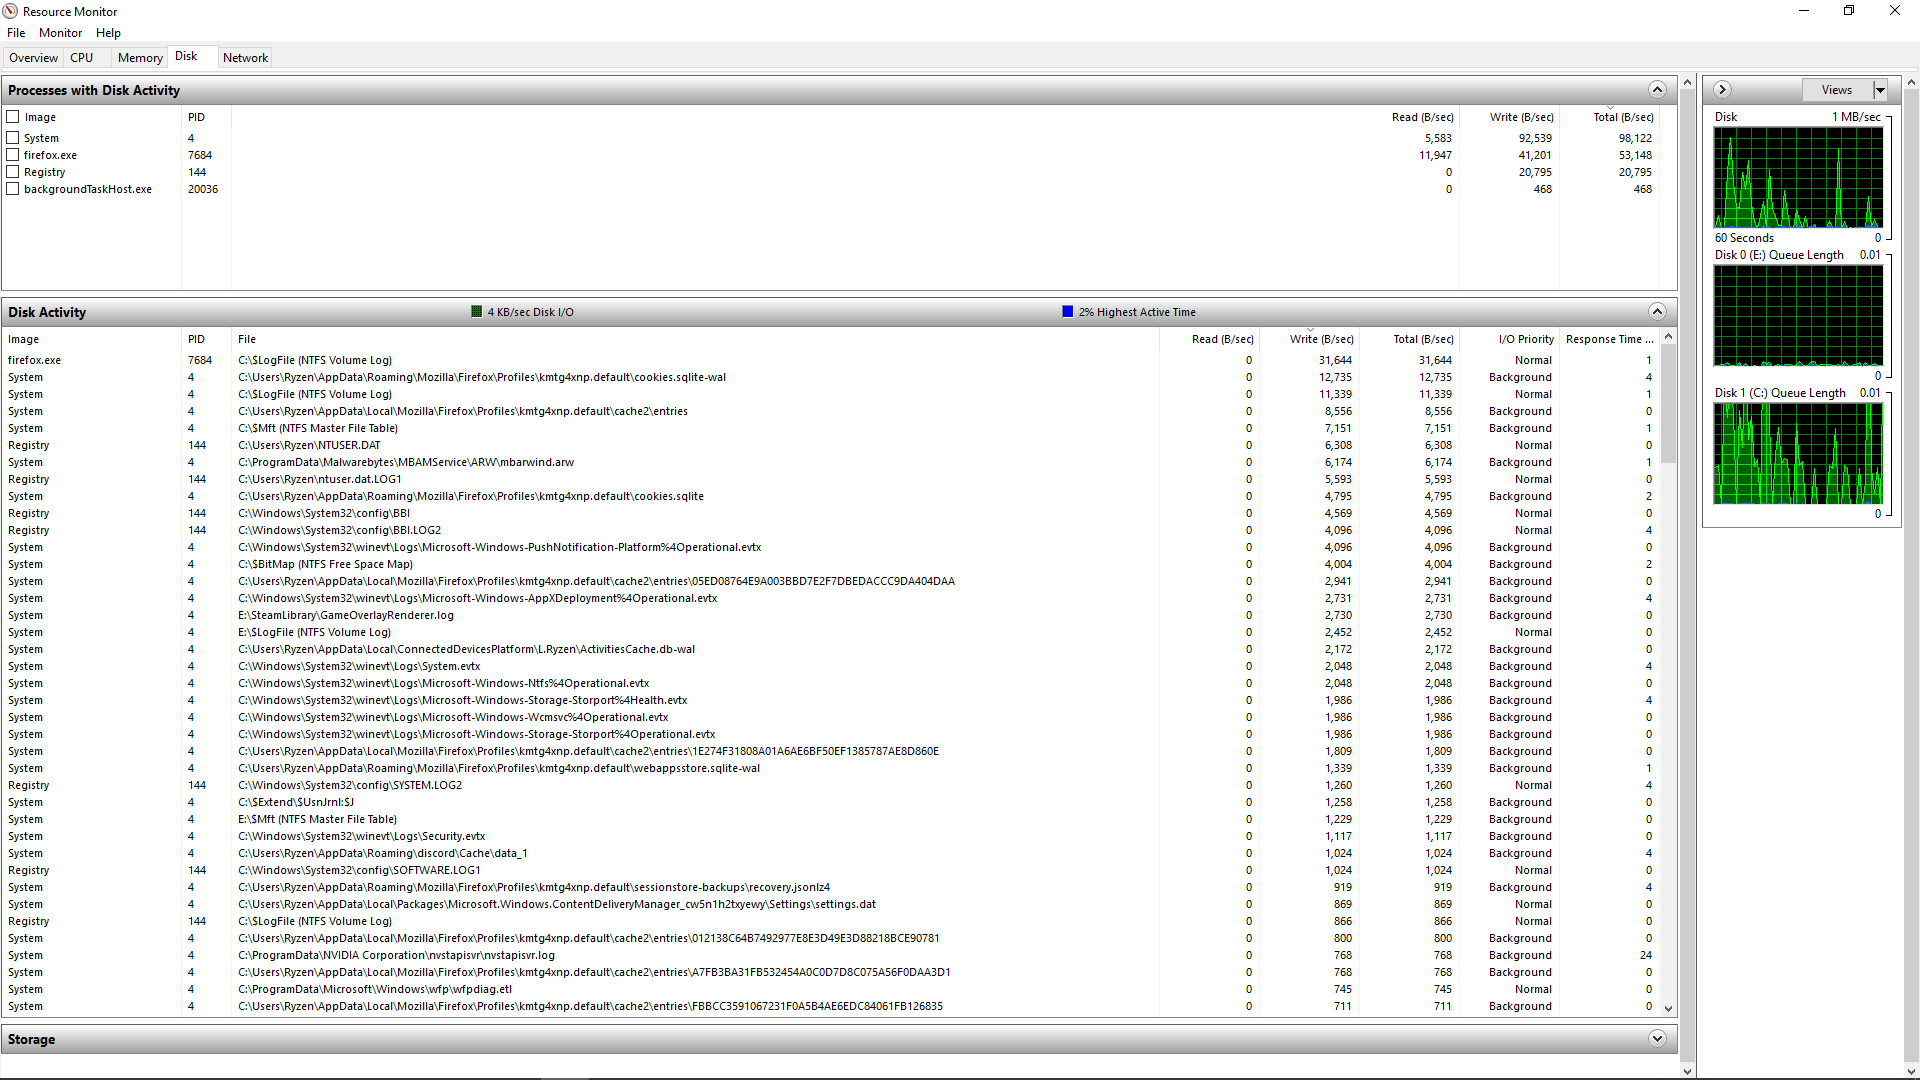Click the Disk 1 MB/sec graph

(1798, 178)
